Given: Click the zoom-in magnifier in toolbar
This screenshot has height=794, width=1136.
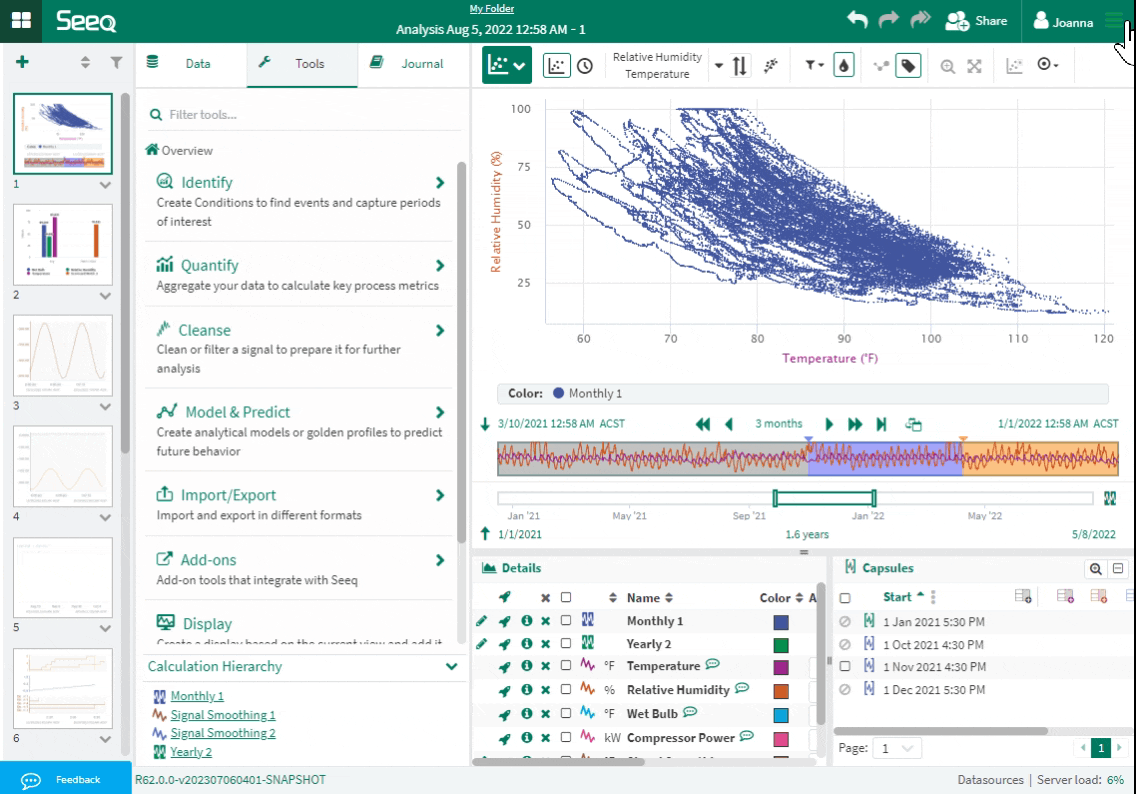Looking at the screenshot, I should click(947, 66).
